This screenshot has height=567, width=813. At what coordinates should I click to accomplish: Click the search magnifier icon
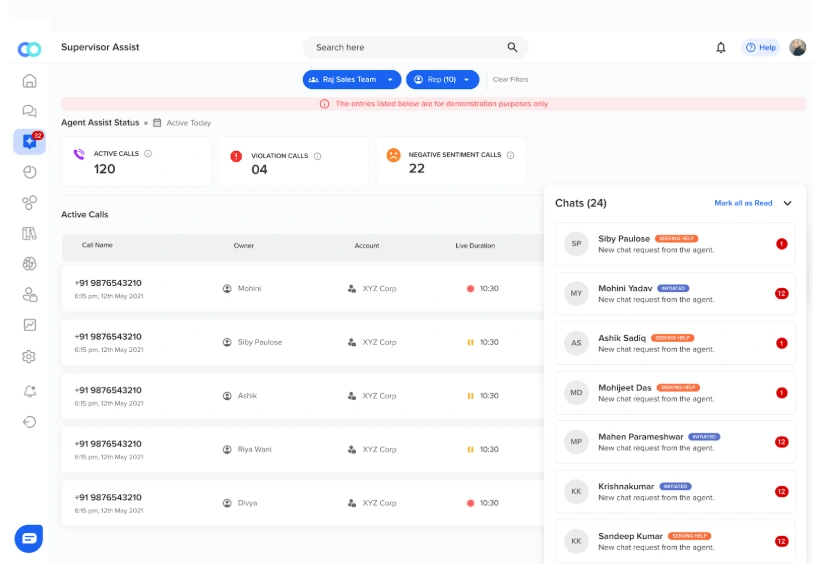coord(512,47)
